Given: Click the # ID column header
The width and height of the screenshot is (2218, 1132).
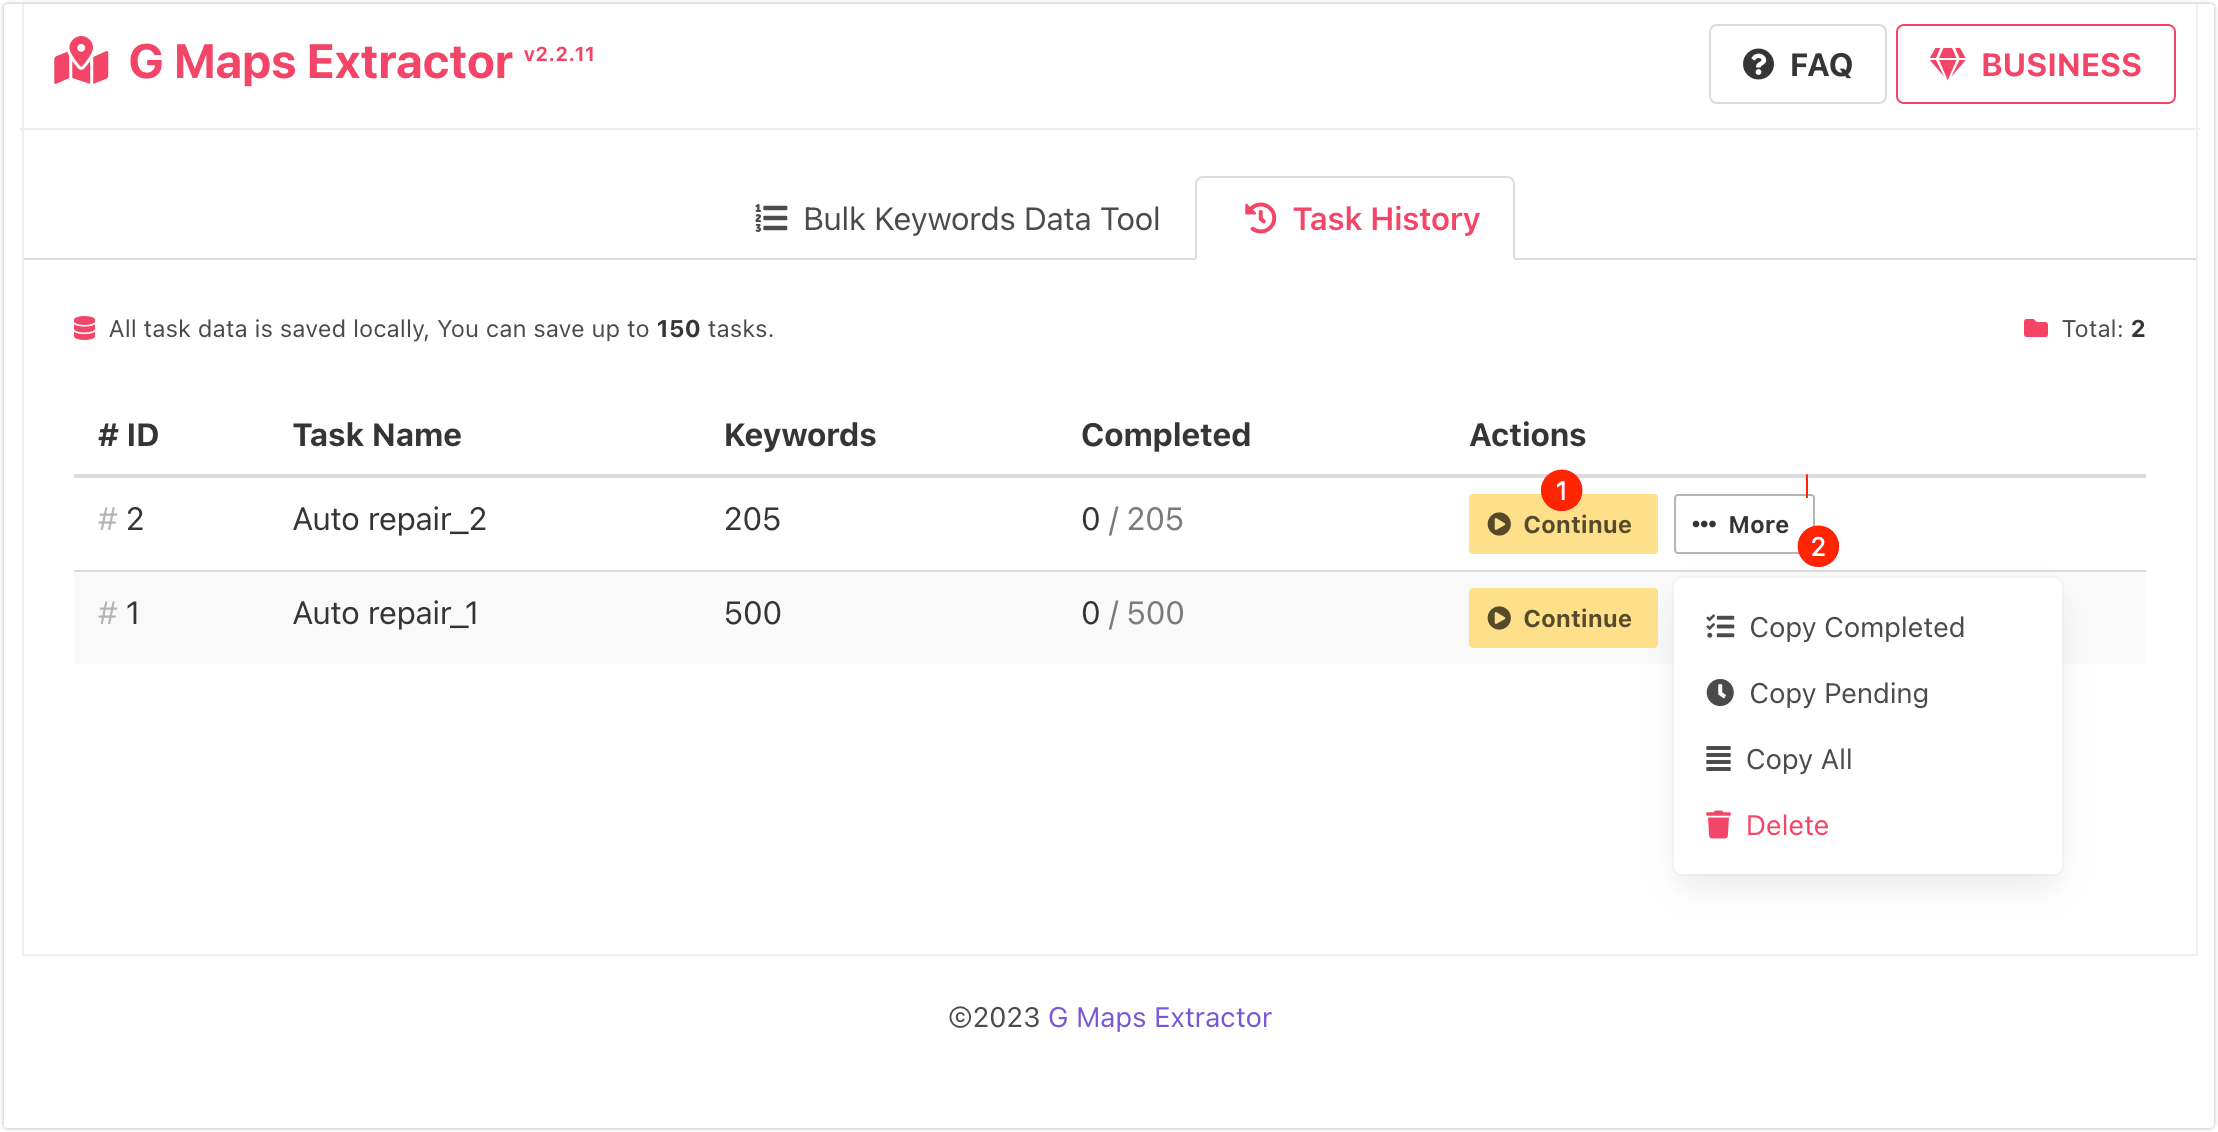Looking at the screenshot, I should 128,435.
